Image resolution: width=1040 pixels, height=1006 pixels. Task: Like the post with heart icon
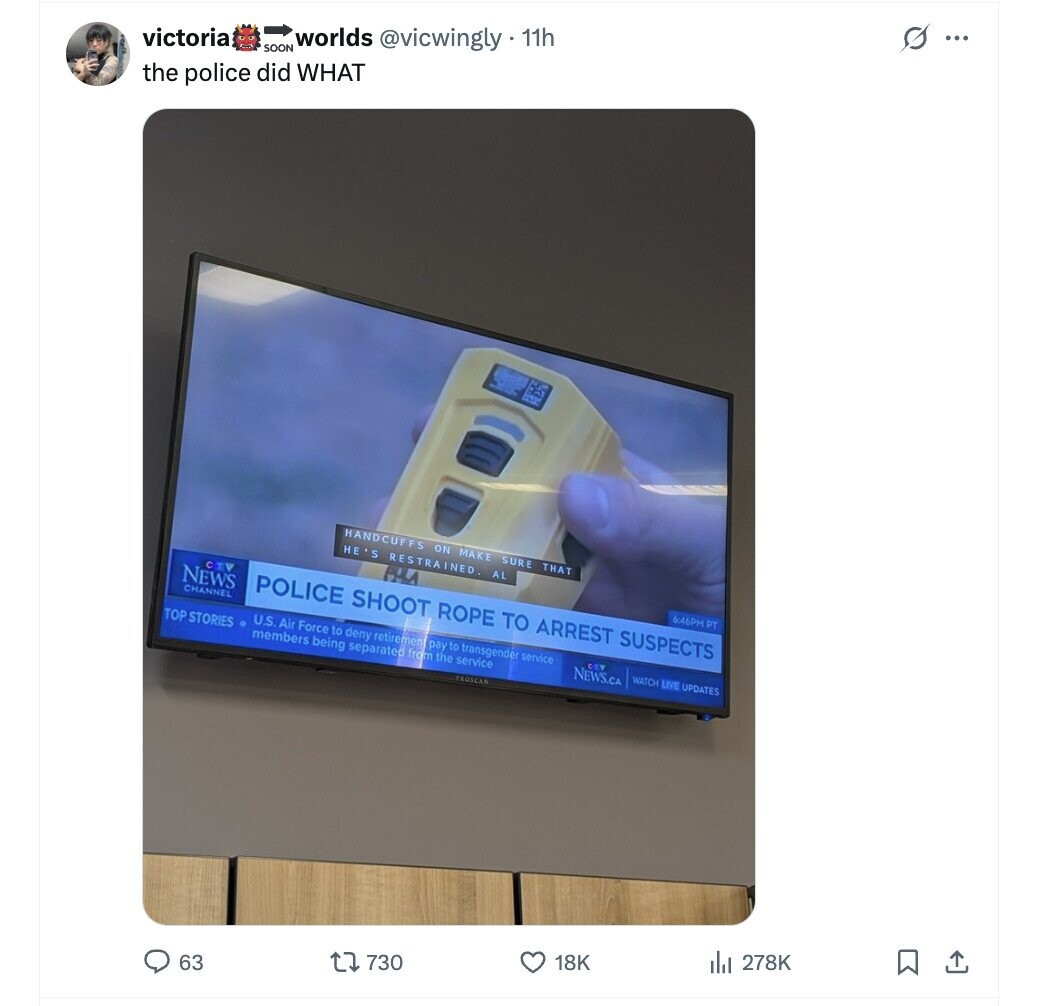click(x=533, y=962)
